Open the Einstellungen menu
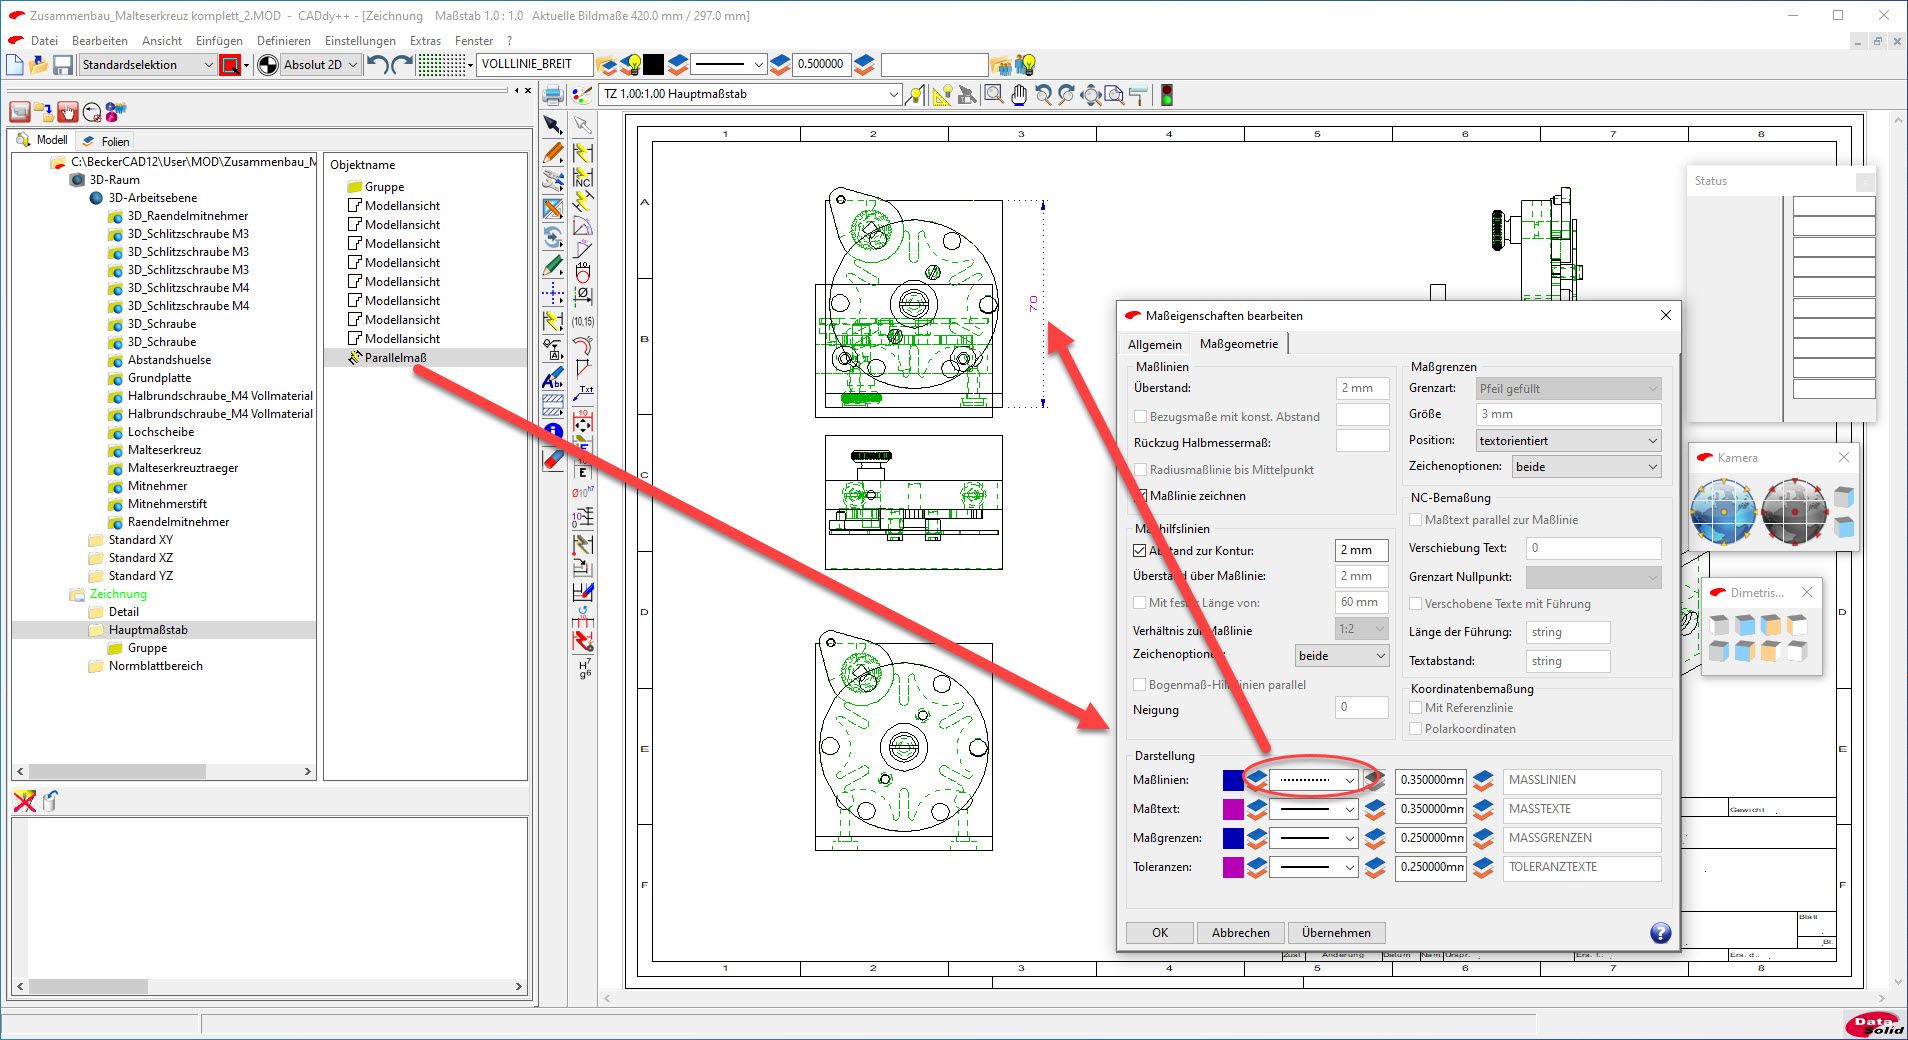The width and height of the screenshot is (1908, 1040). [x=360, y=41]
